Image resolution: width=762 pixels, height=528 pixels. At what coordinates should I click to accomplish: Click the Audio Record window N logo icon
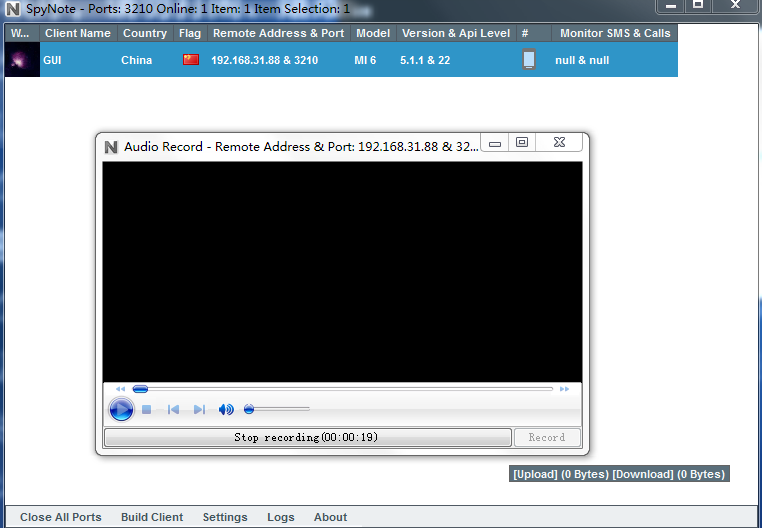tap(111, 147)
